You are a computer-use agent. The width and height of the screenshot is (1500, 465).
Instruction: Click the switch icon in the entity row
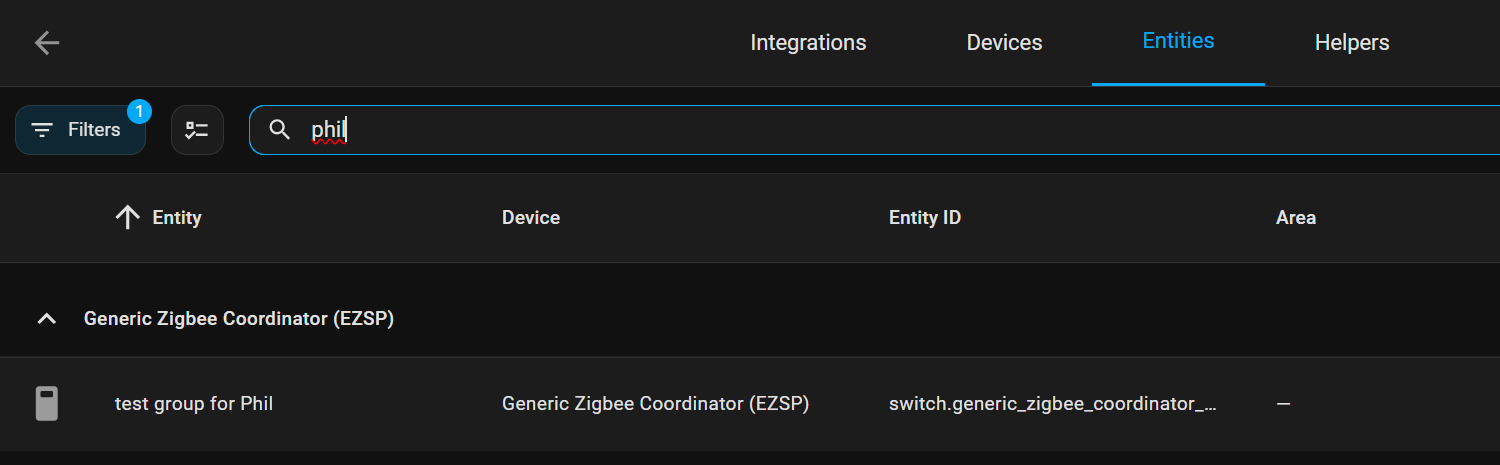(46, 404)
